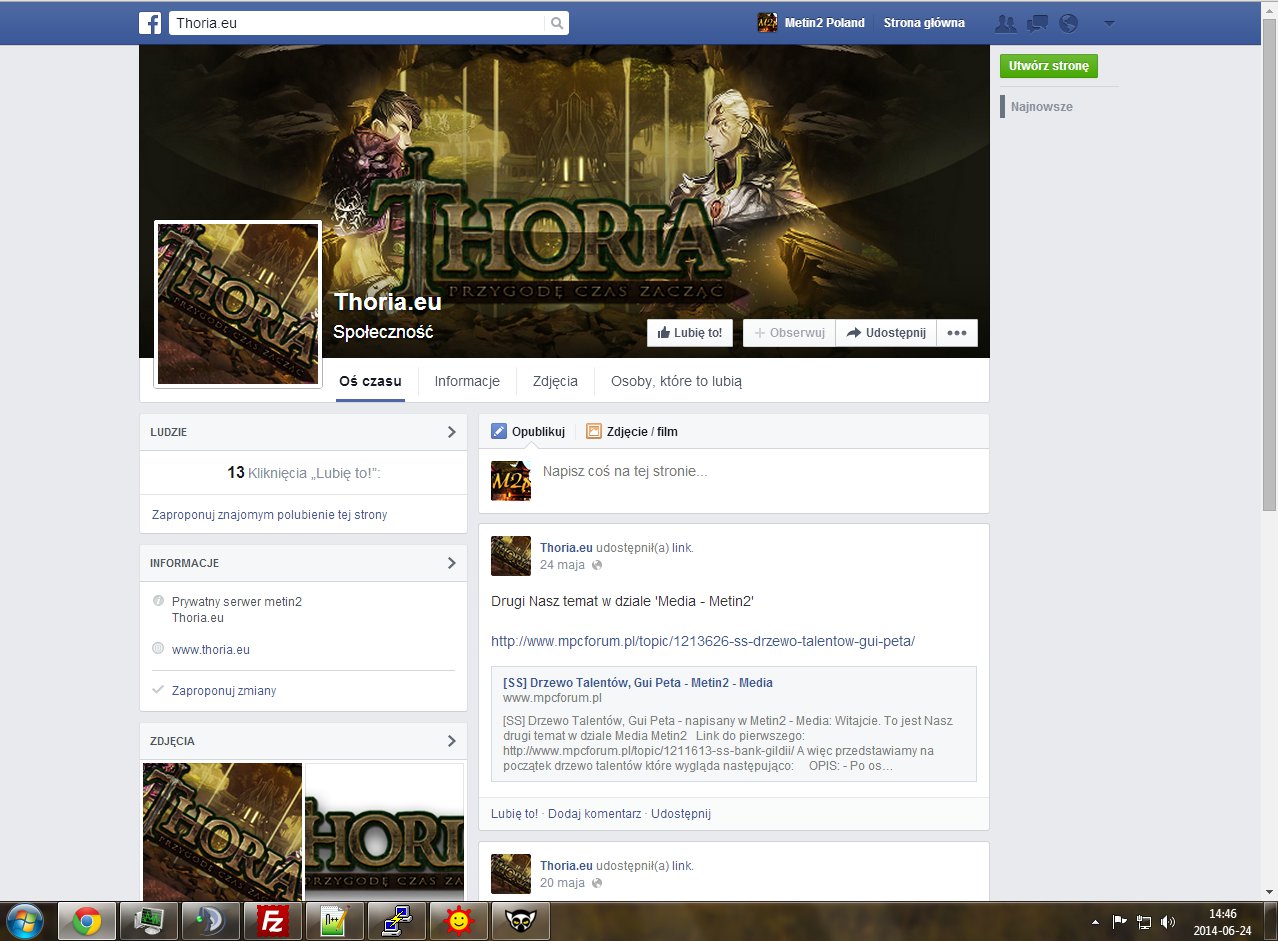Open Osoby, które to lubią tab
1278x941 pixels.
point(676,381)
